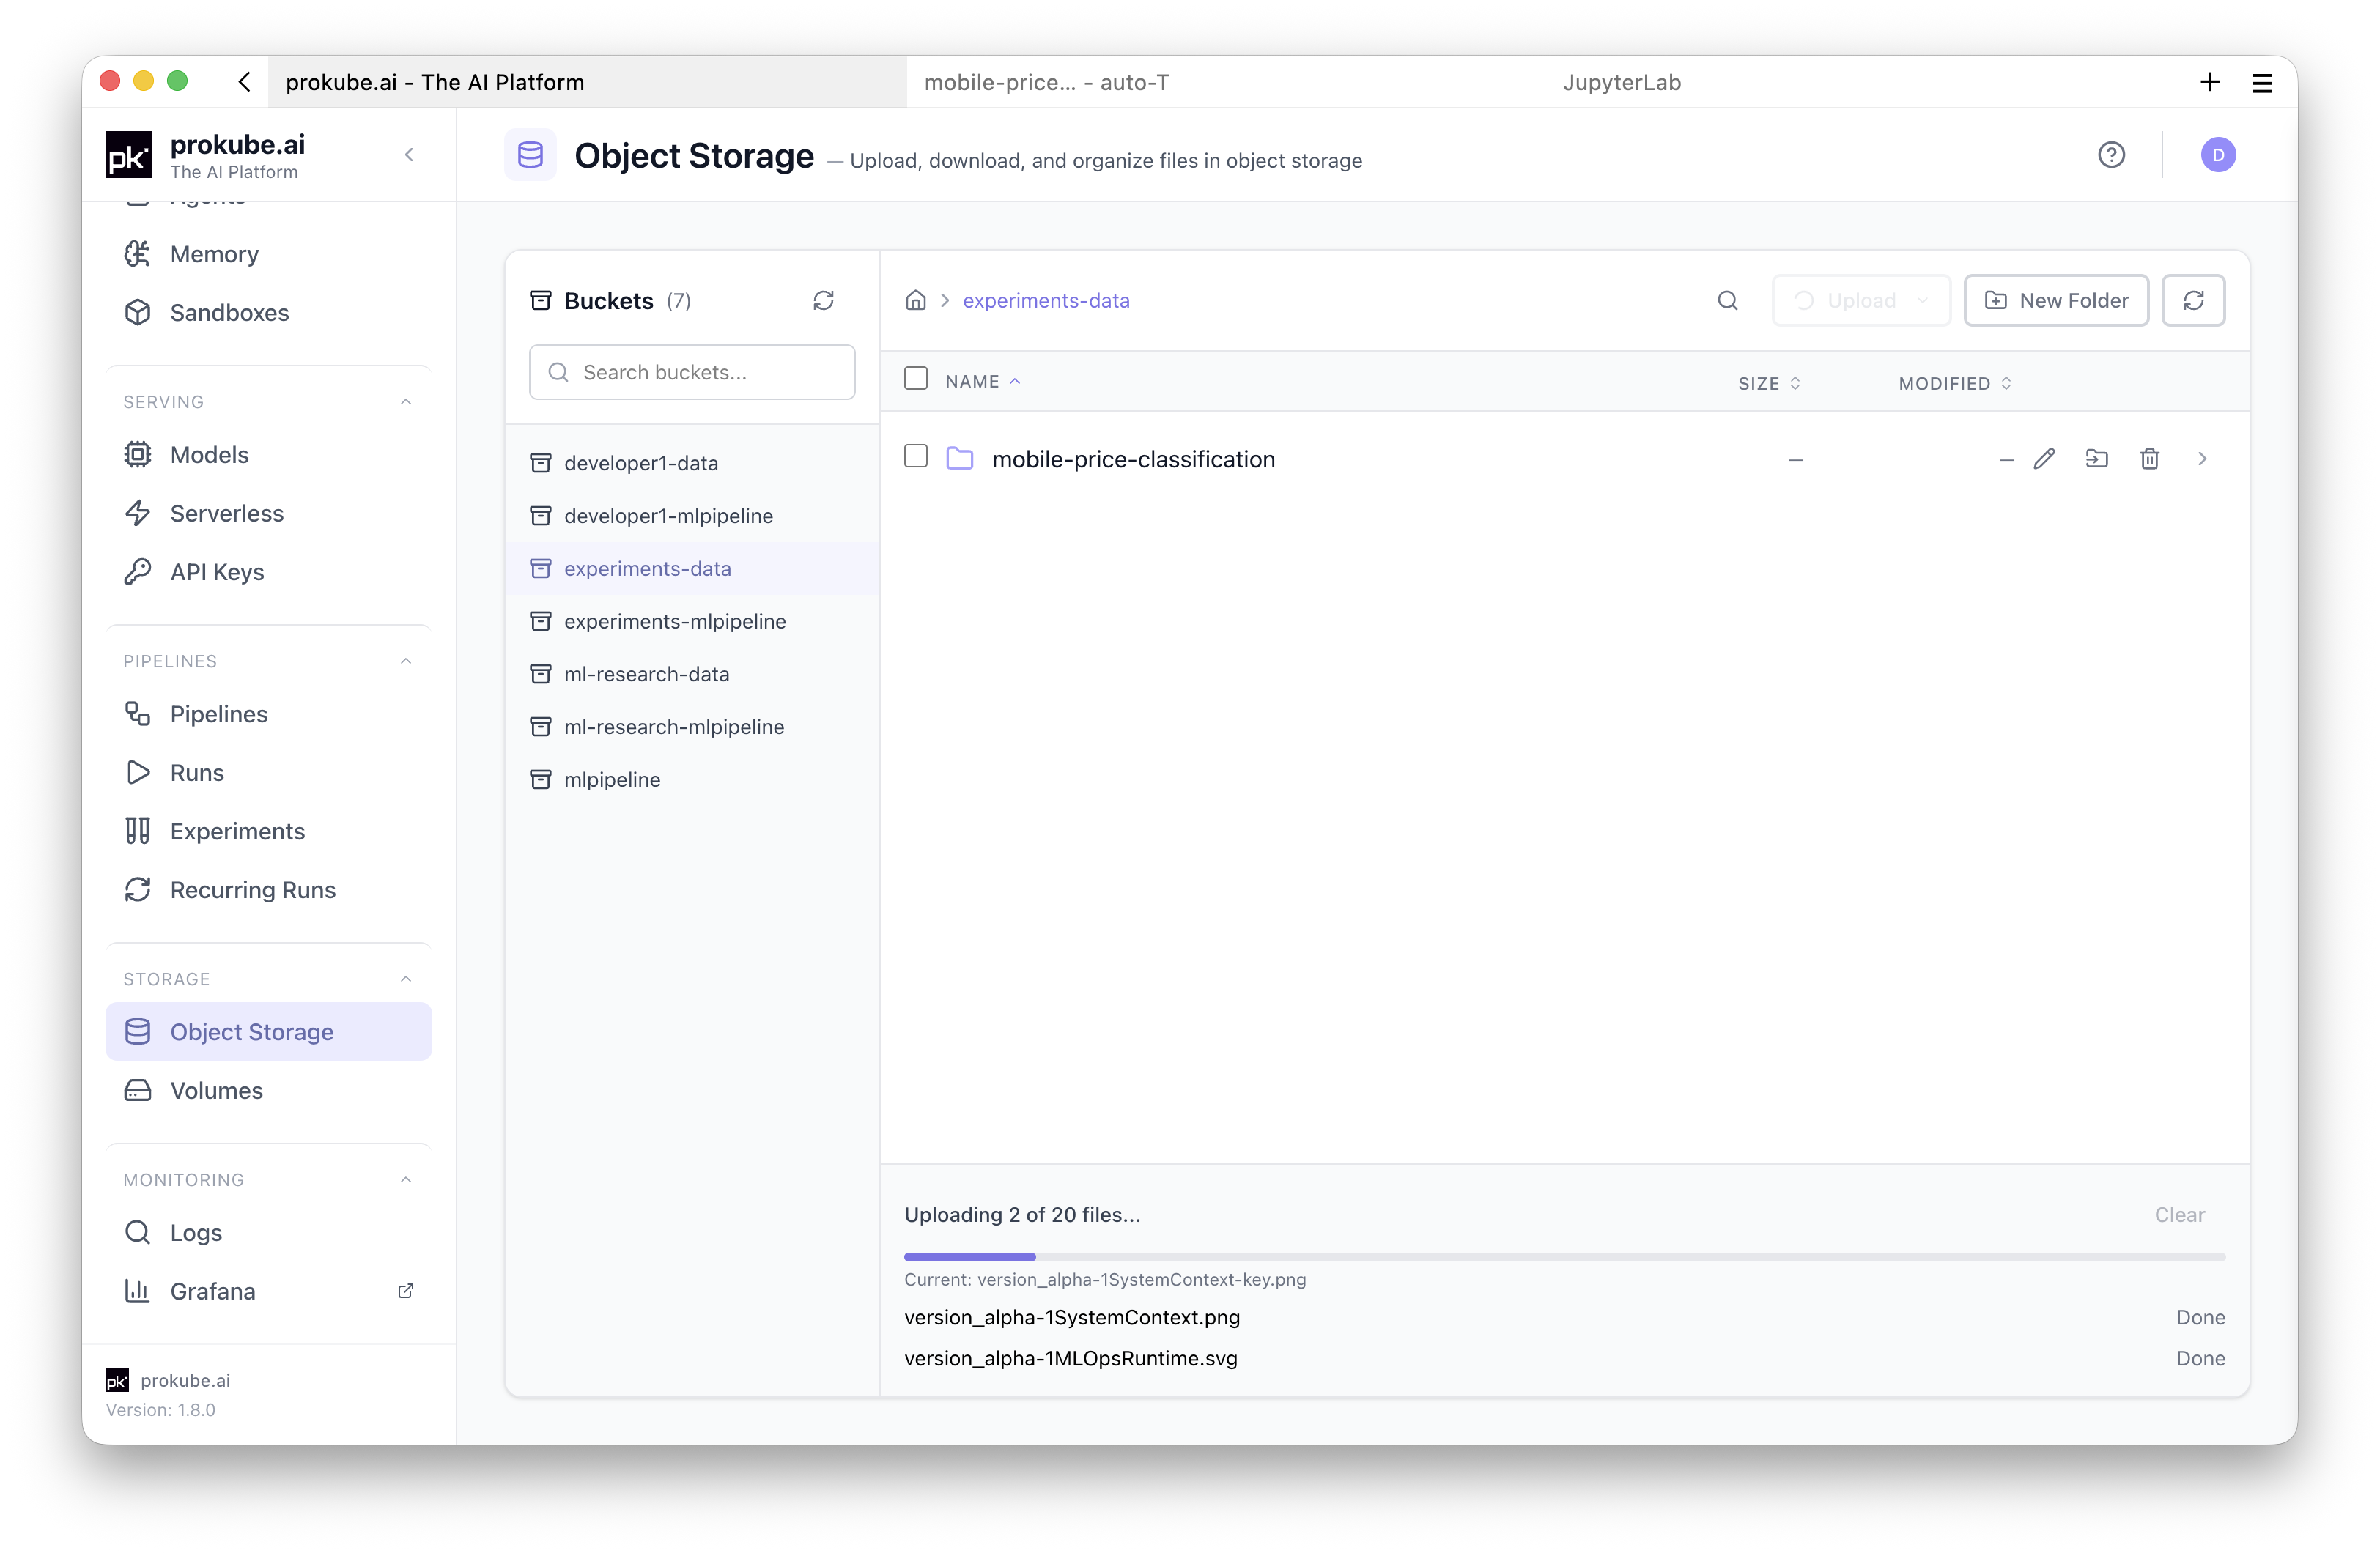This screenshot has height=1553, width=2380.
Task: Rename mobile-price-classification folder with pencil icon
Action: 2044,459
